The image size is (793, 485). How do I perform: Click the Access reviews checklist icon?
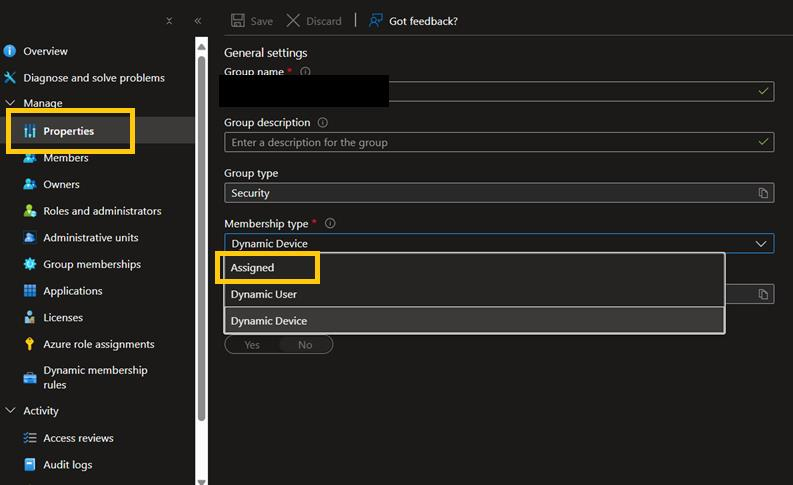click(30, 438)
